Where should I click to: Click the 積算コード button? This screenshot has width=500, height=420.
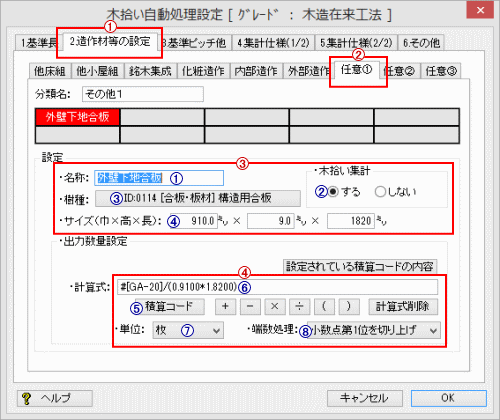click(170, 306)
